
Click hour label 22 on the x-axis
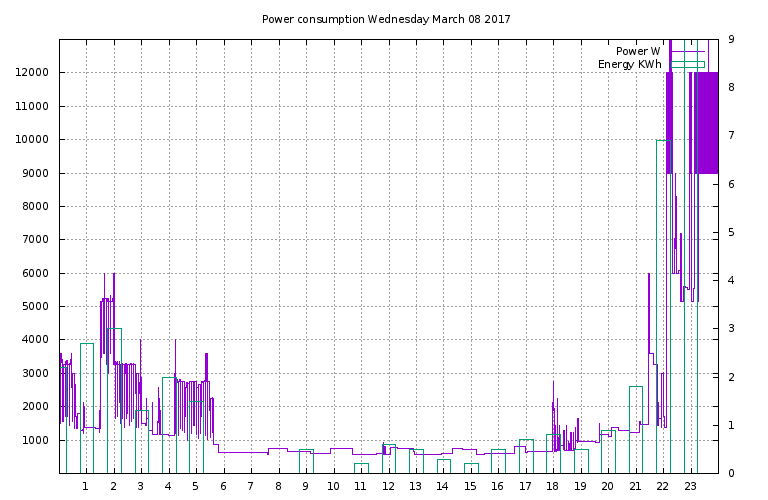(662, 486)
